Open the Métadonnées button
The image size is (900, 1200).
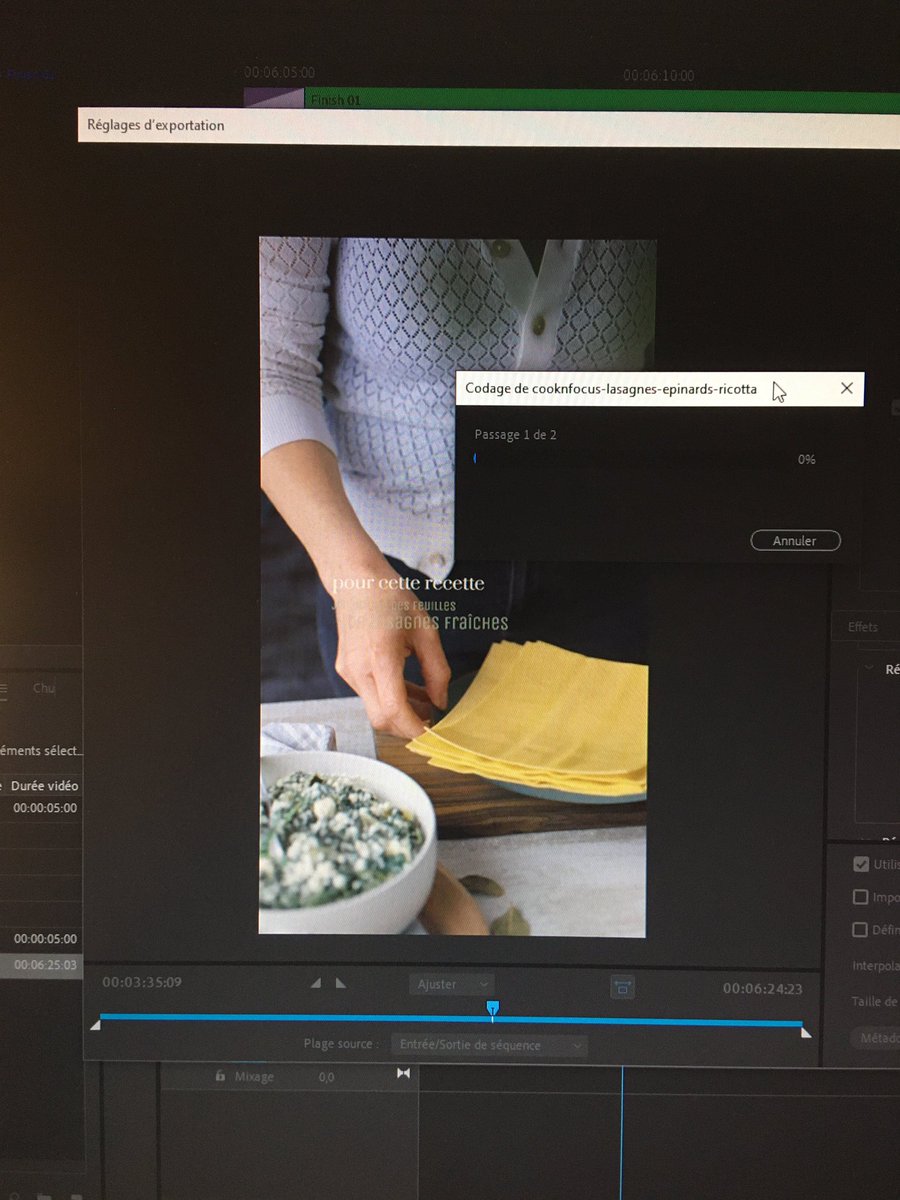pyautogui.click(x=875, y=1038)
